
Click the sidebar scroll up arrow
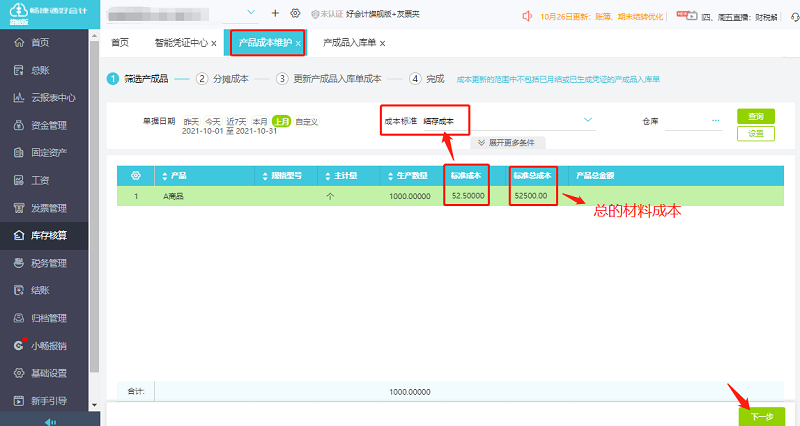94,36
